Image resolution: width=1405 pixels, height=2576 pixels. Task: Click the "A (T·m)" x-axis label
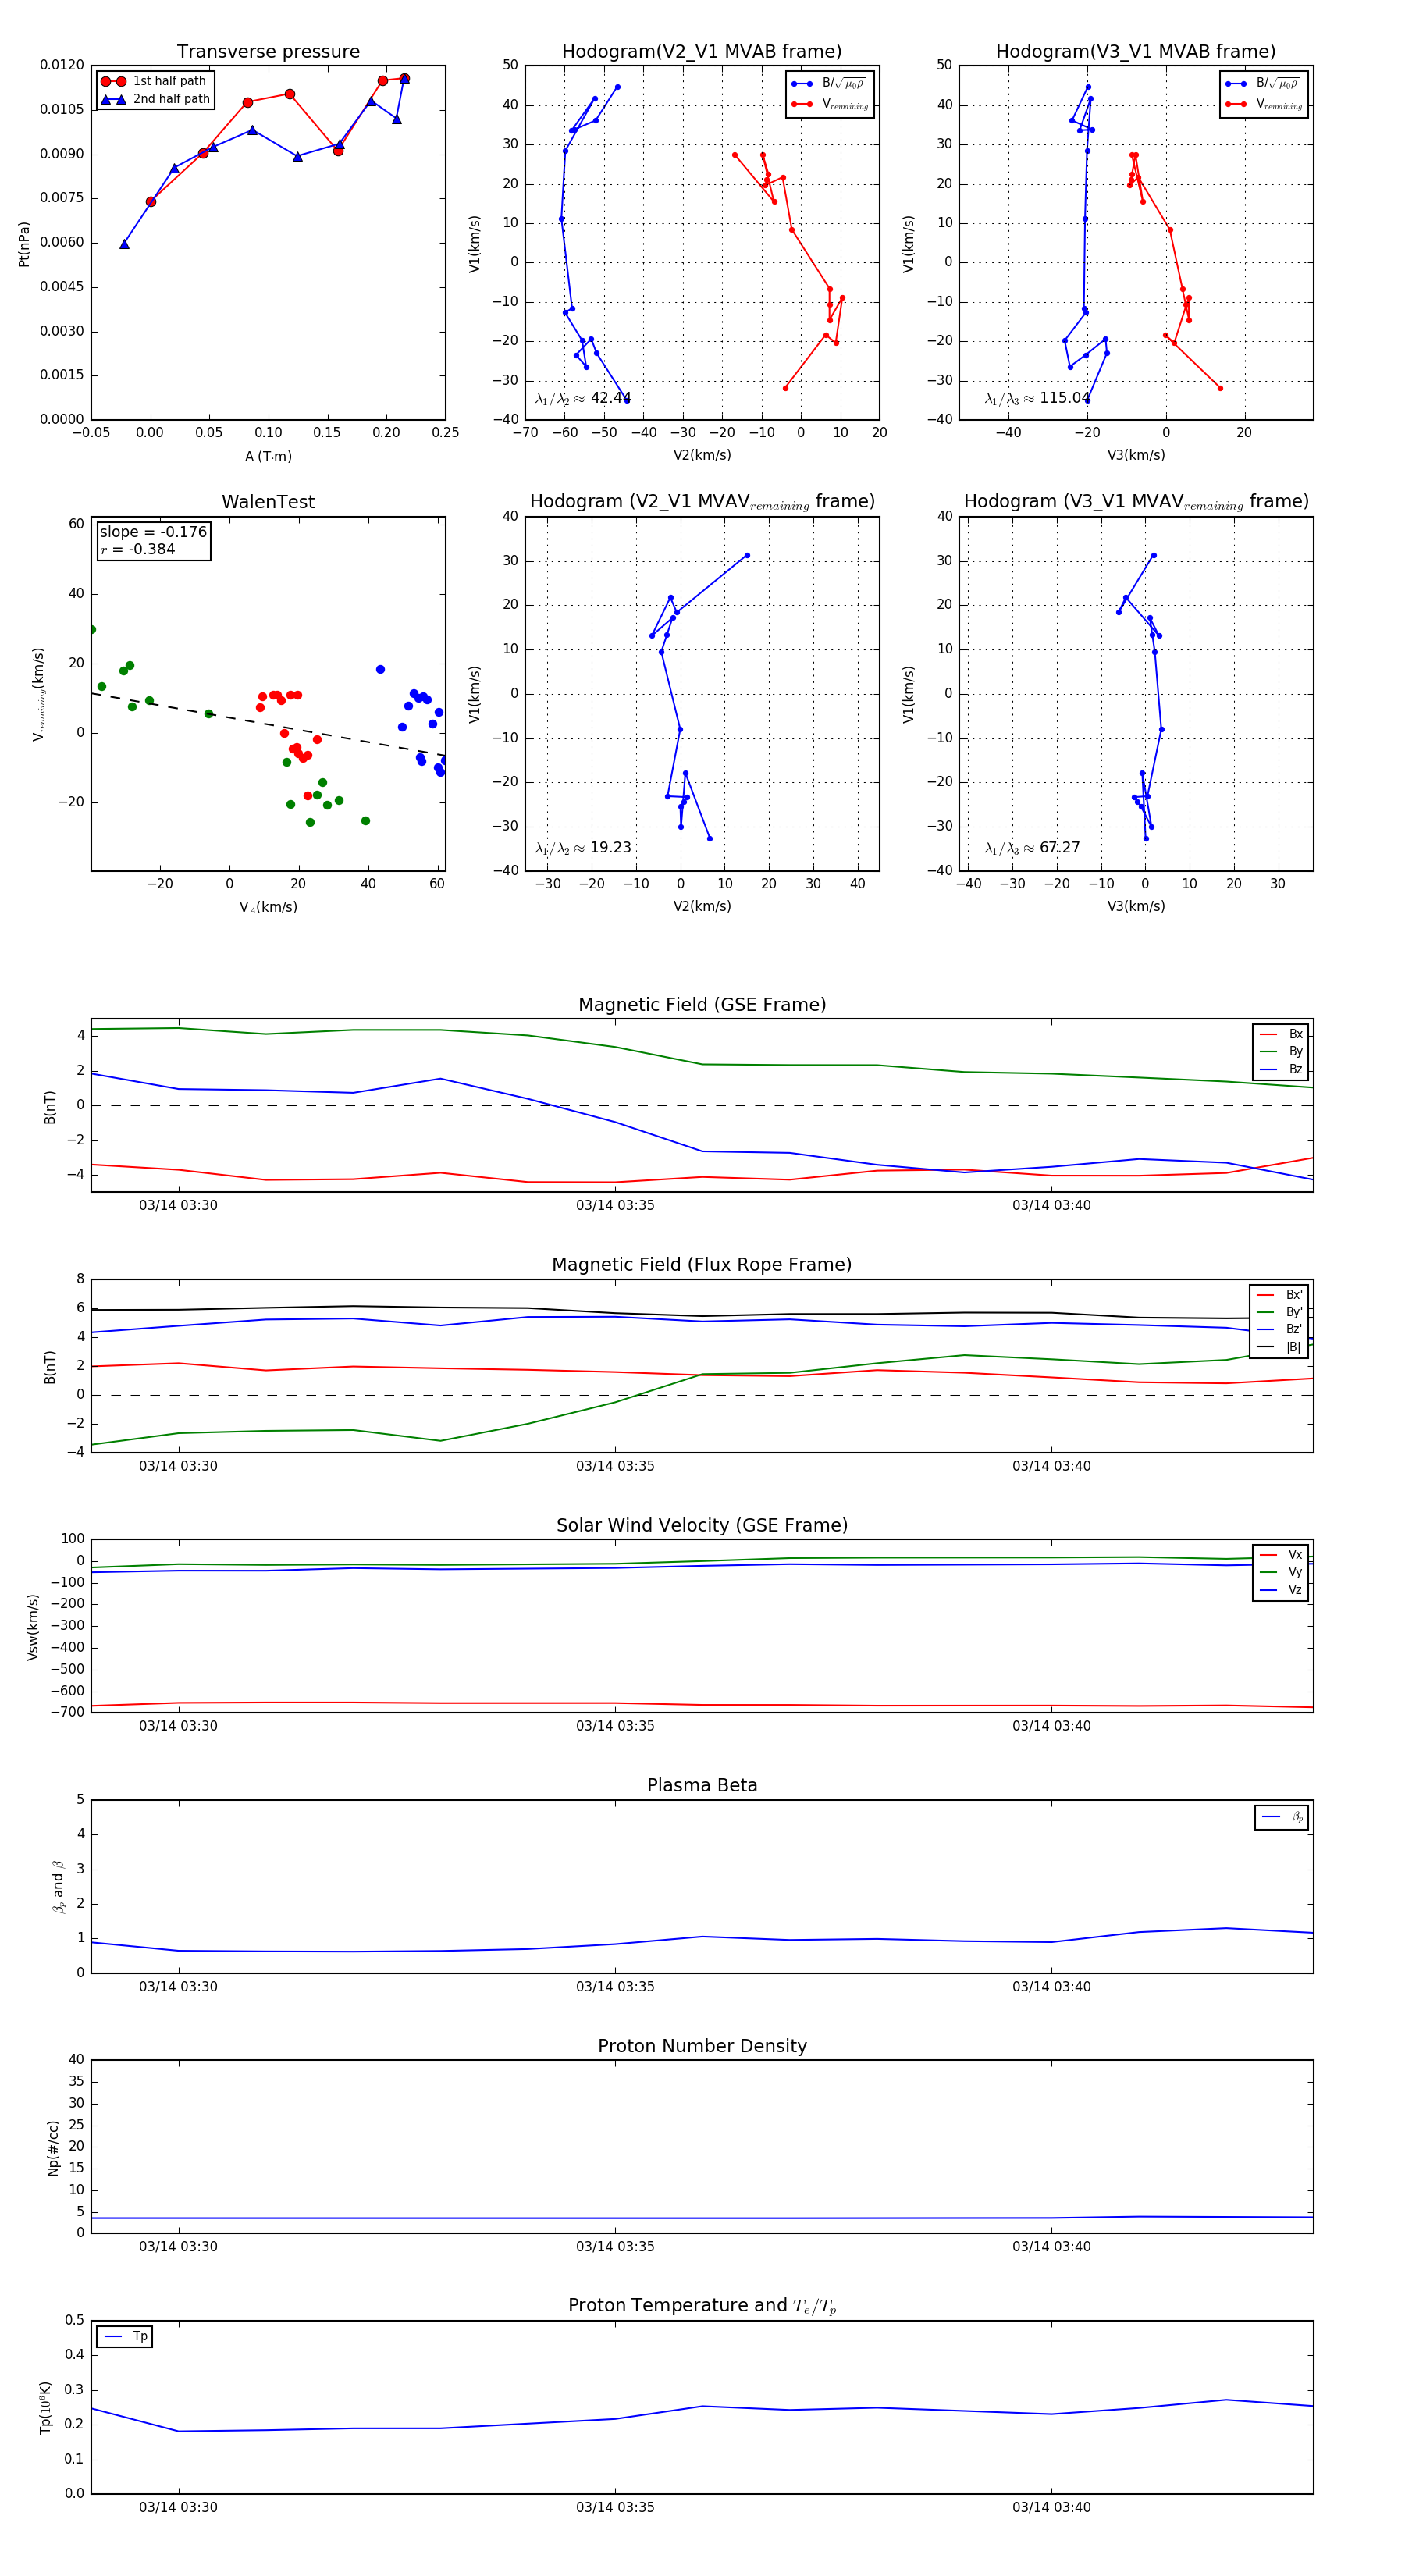[268, 456]
